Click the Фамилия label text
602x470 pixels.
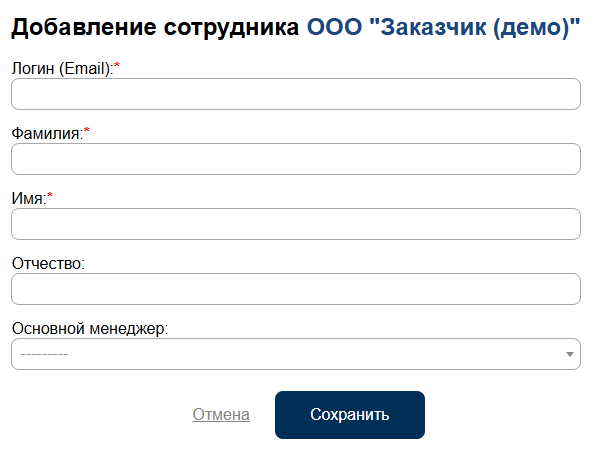tap(46, 133)
